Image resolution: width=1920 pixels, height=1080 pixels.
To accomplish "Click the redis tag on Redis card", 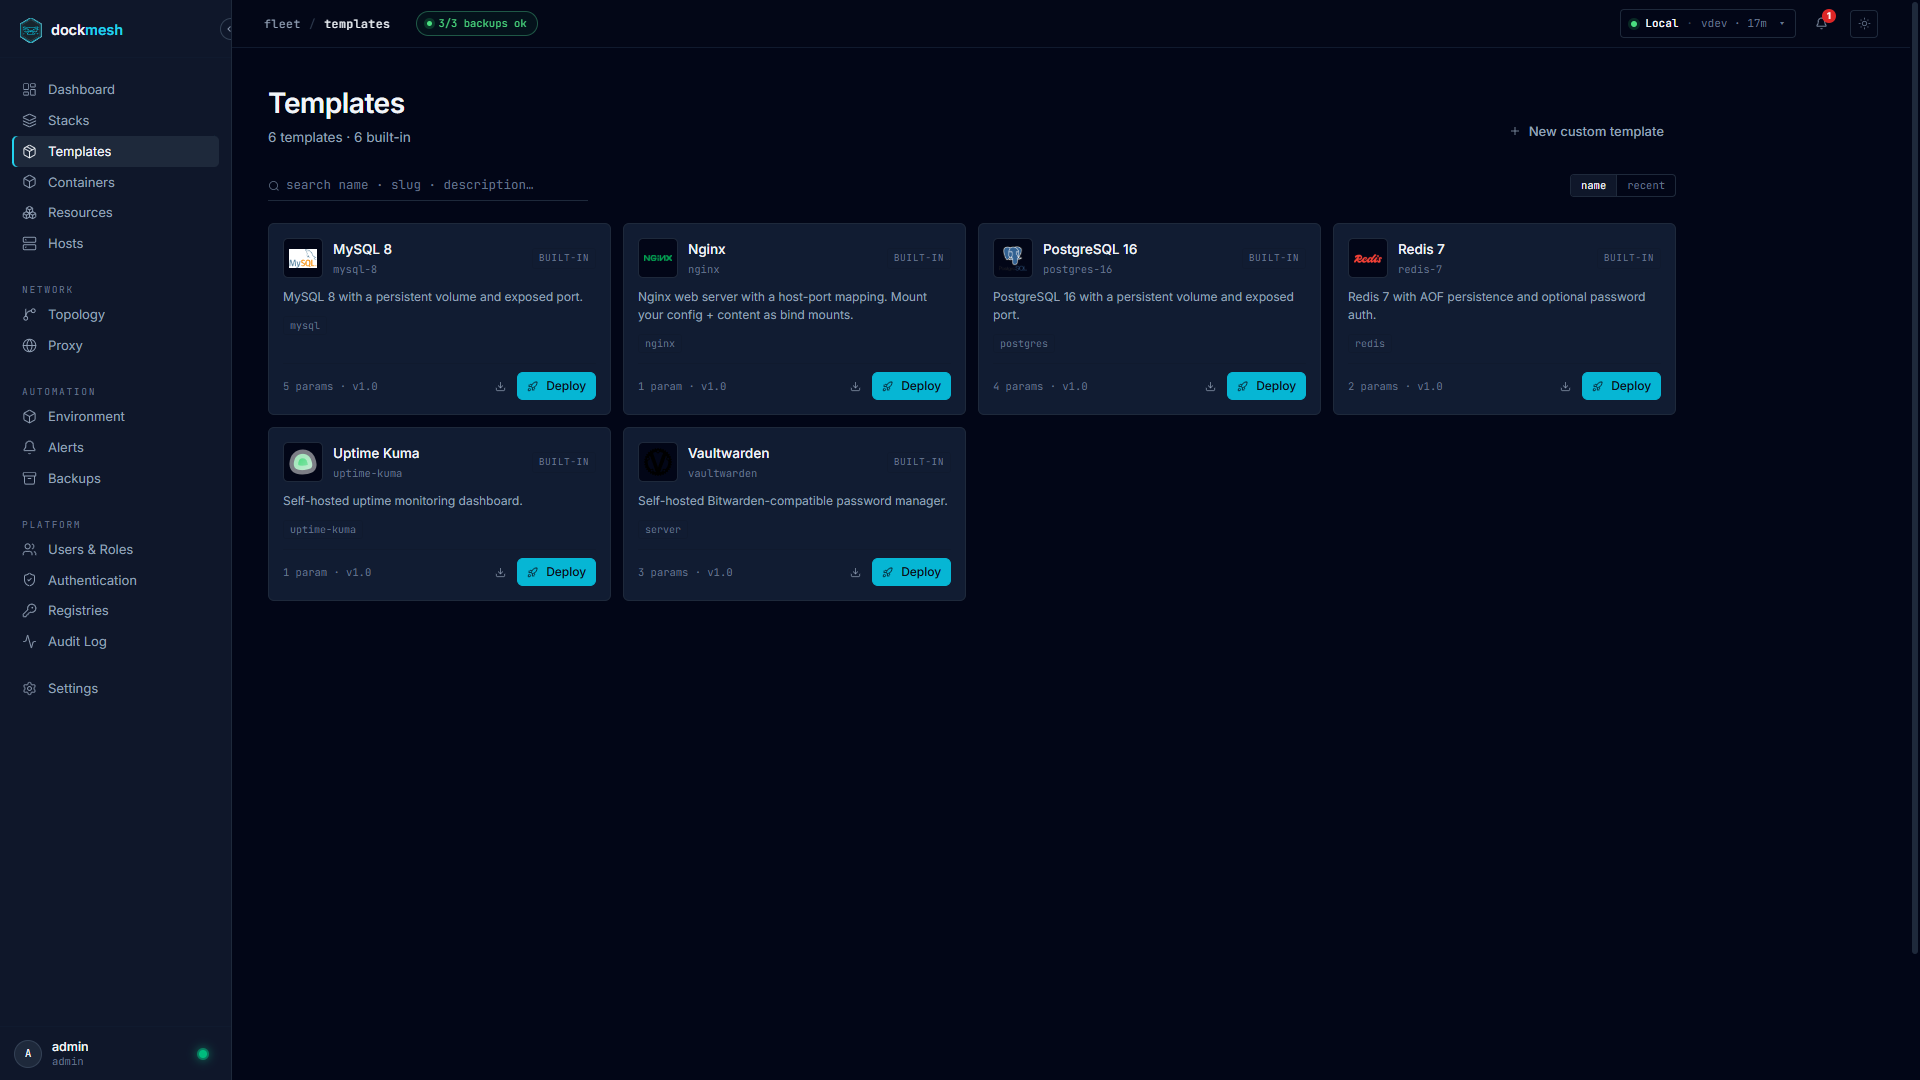I will click(x=1370, y=345).
